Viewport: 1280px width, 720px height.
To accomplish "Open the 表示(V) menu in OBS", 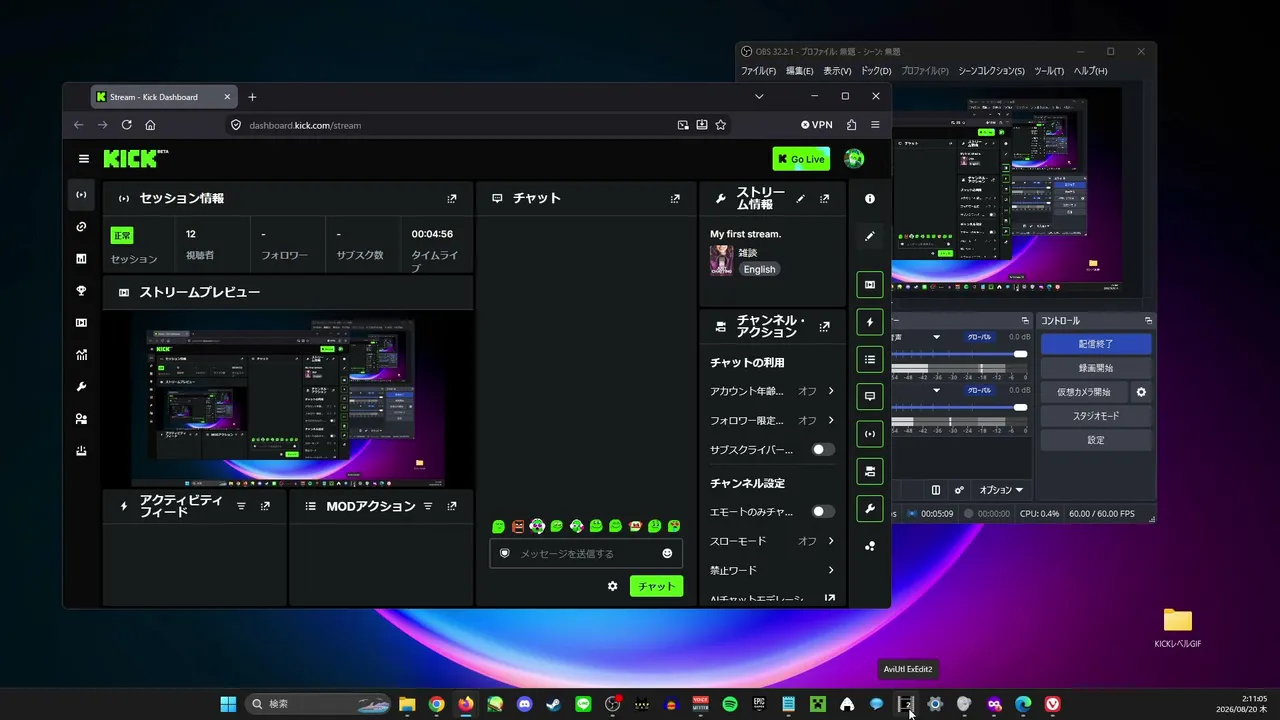I will click(x=837, y=71).
